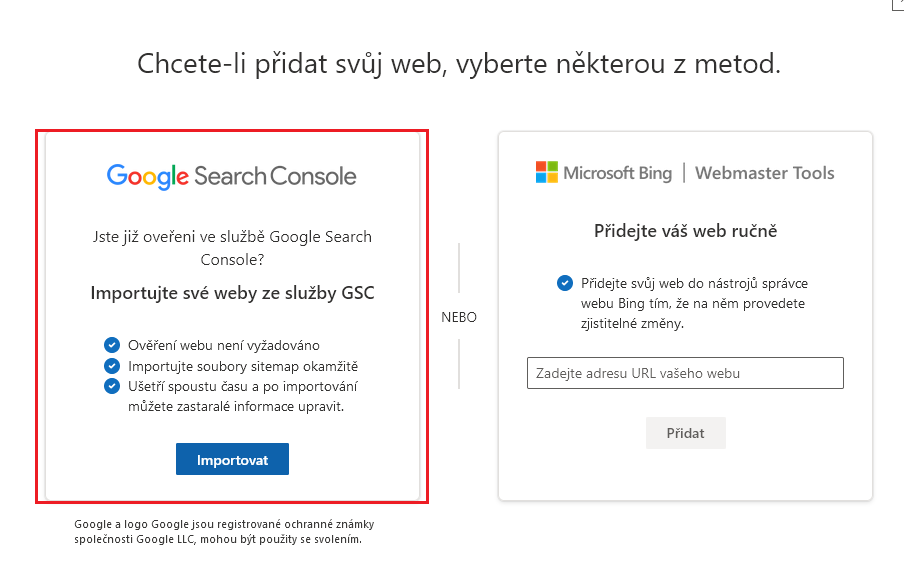This screenshot has width=904, height=578.
Task: Click checkmark beside 'Ověření webu není vyžadováno'
Action: pos(111,346)
